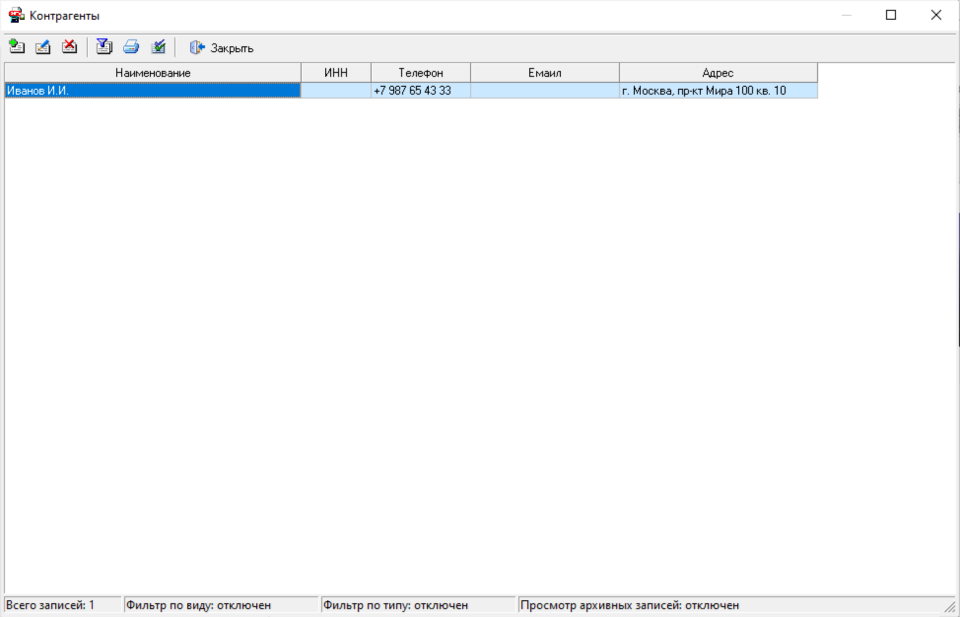Click the Емаил column header

[545, 73]
